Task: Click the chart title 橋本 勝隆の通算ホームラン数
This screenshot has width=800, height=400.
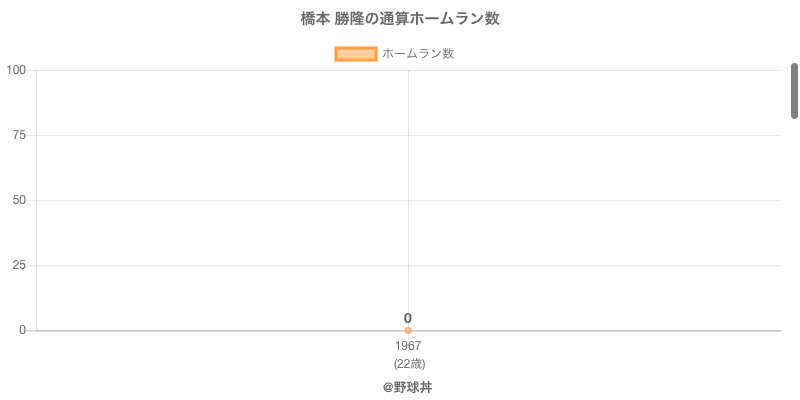Action: [400, 19]
